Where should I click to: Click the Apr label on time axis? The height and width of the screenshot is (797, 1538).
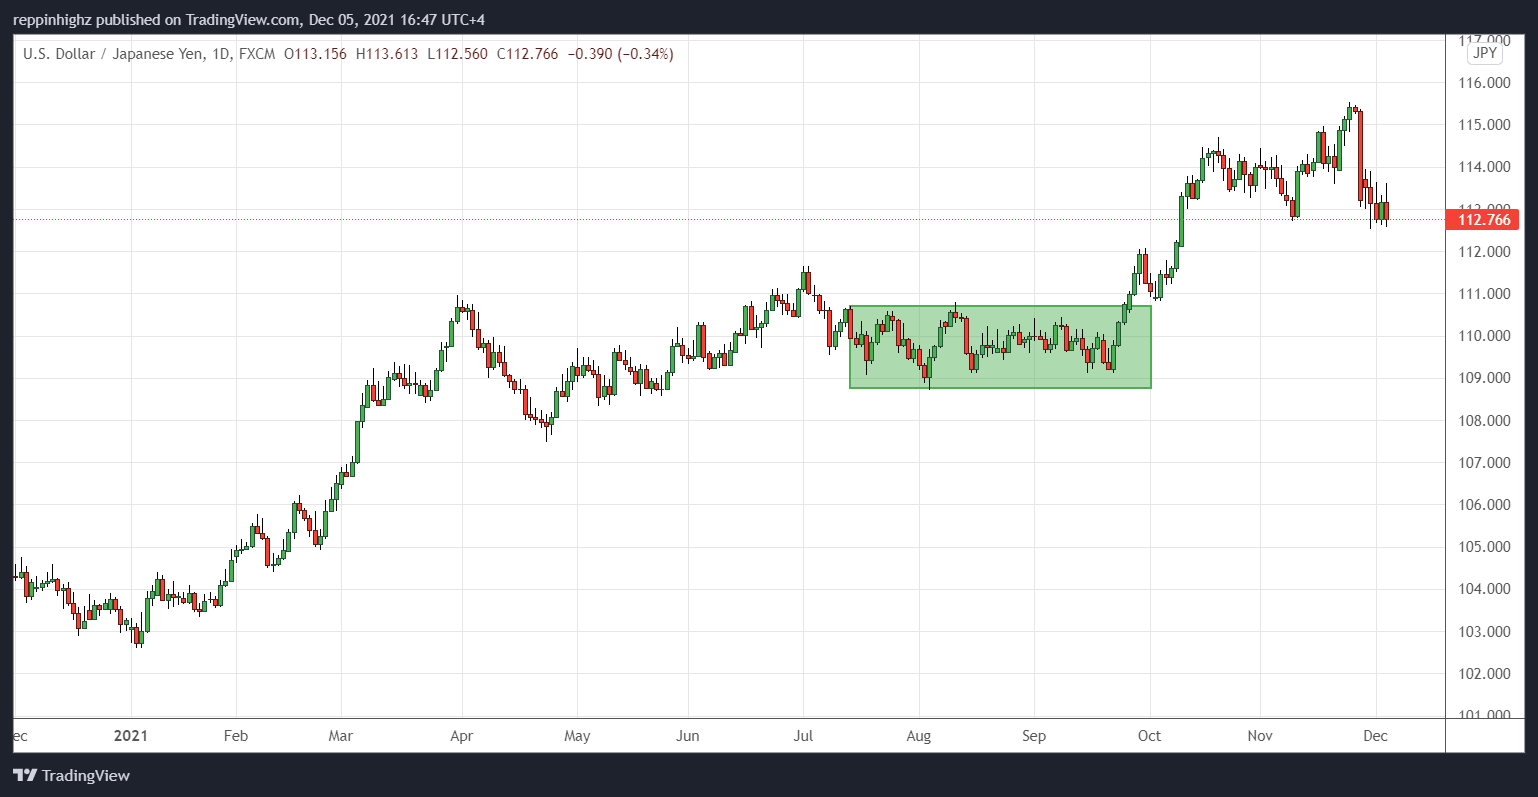click(x=462, y=736)
